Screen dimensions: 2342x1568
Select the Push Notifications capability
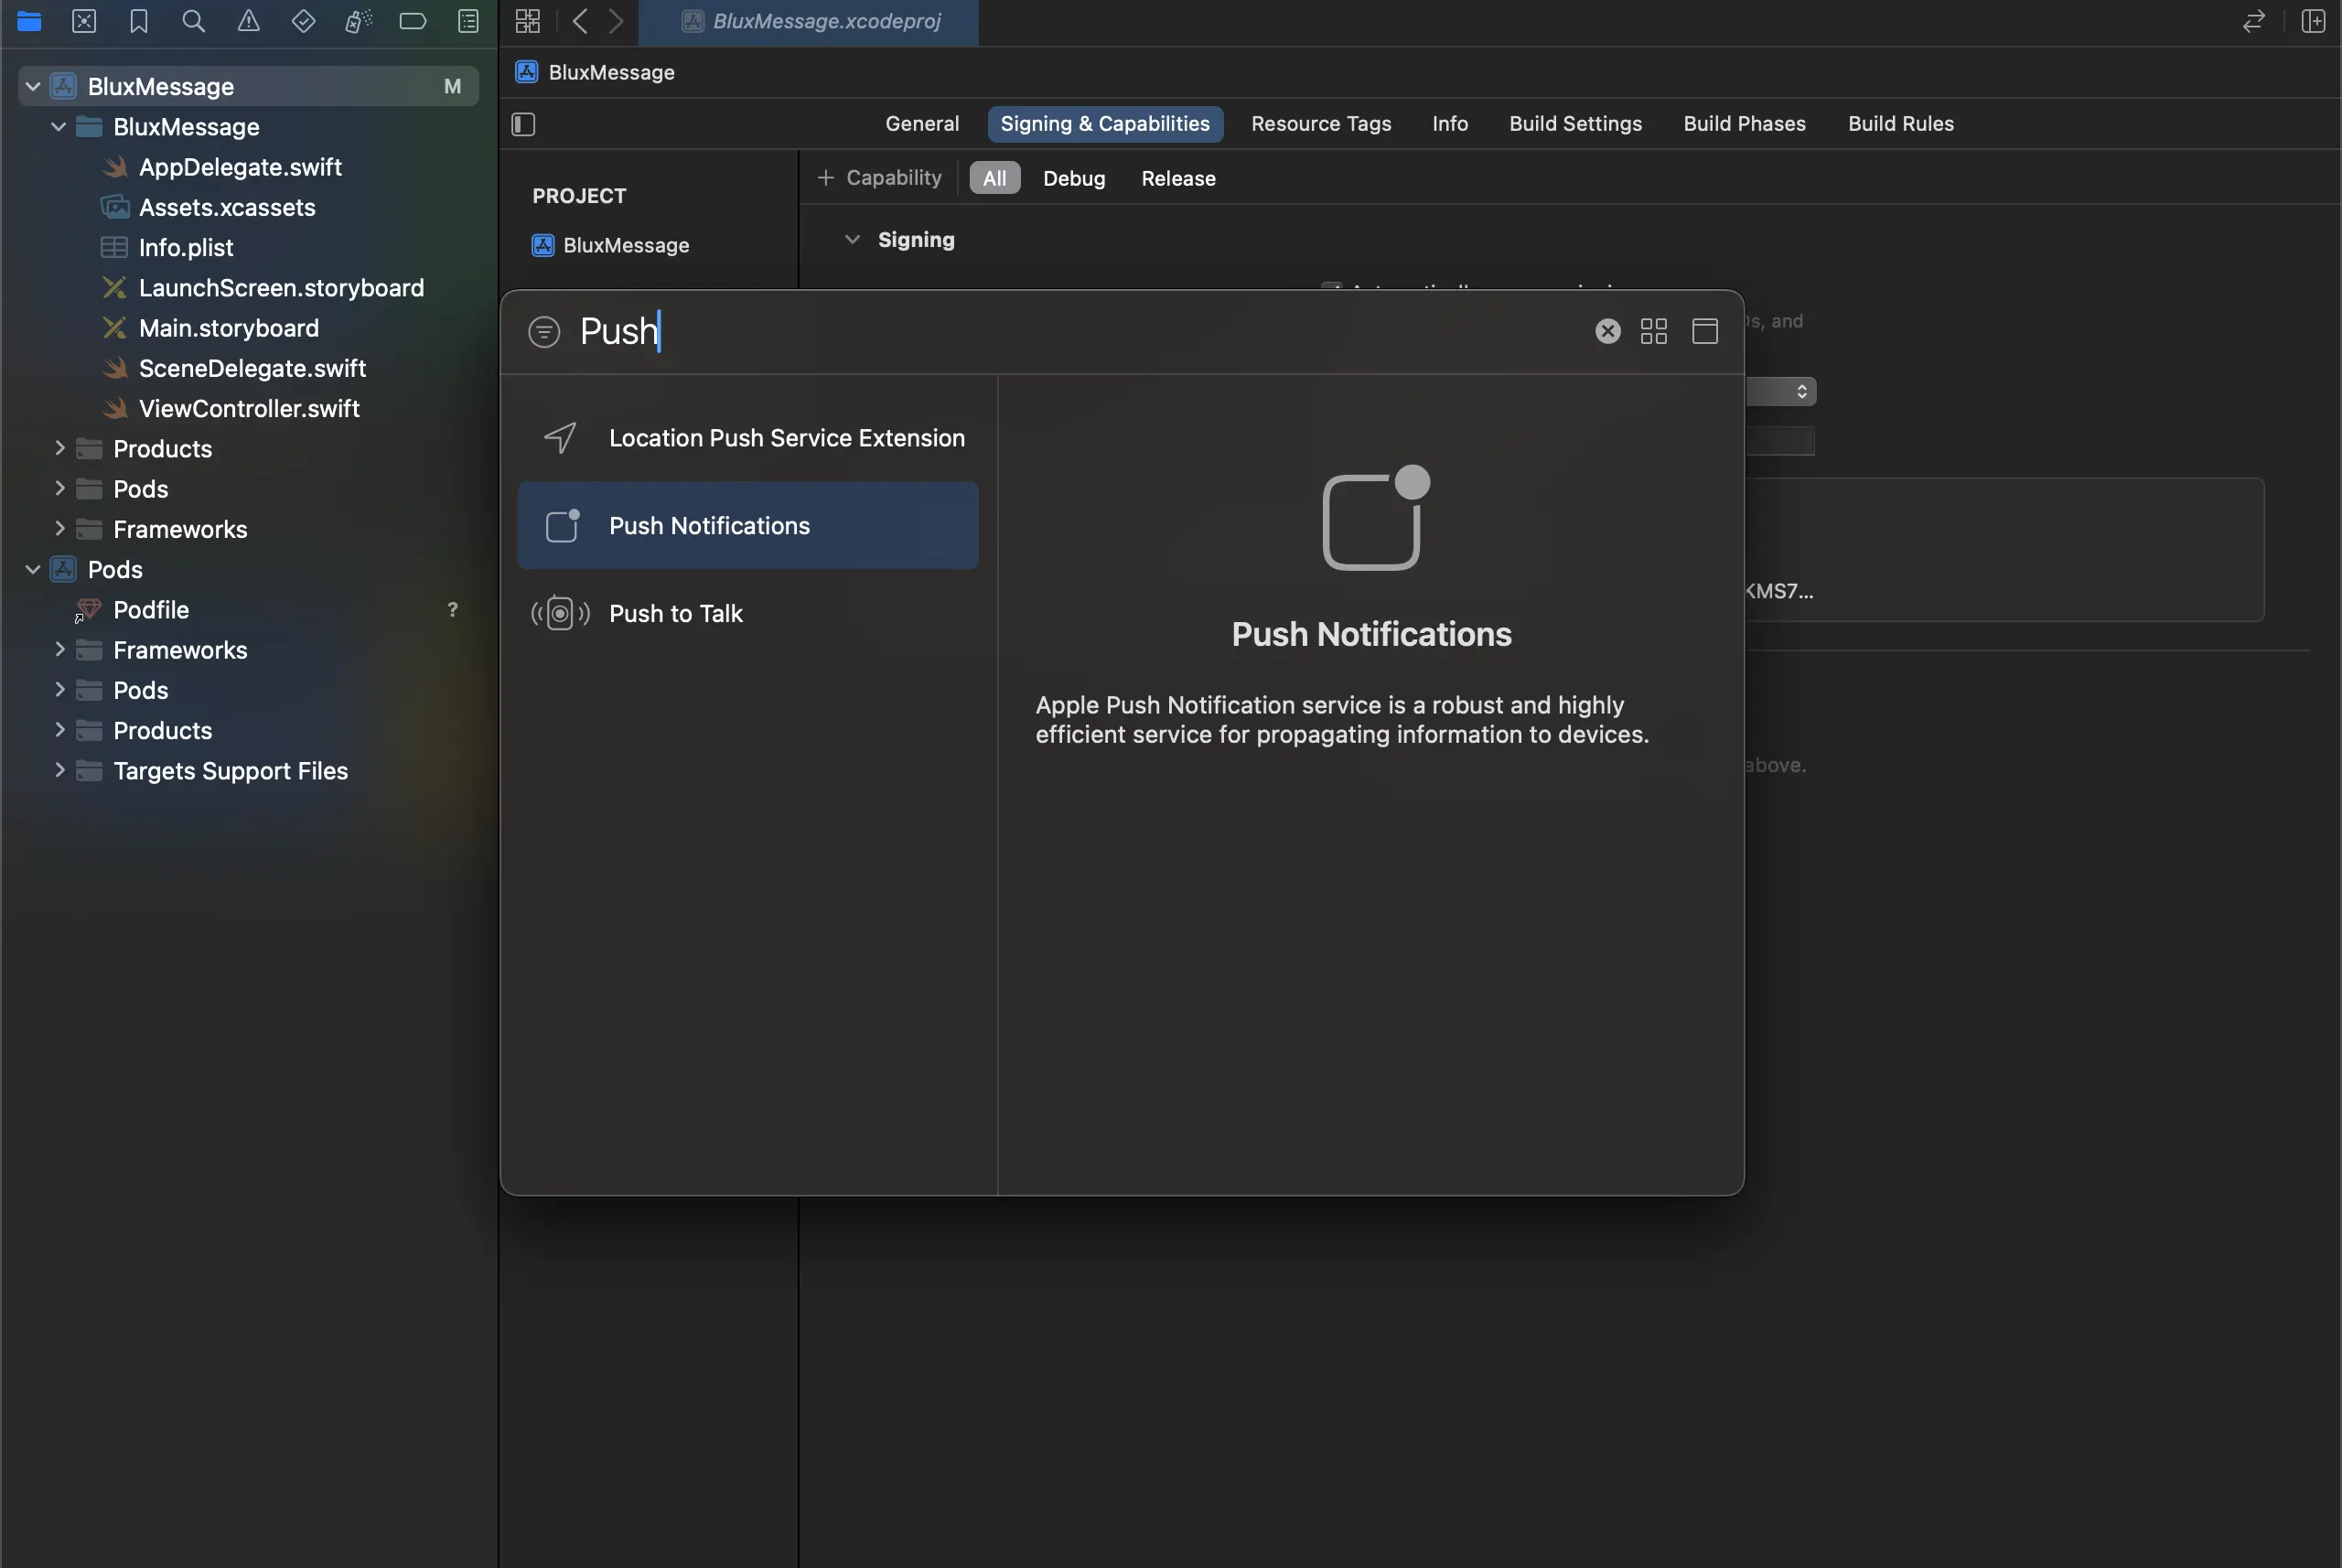coord(748,526)
